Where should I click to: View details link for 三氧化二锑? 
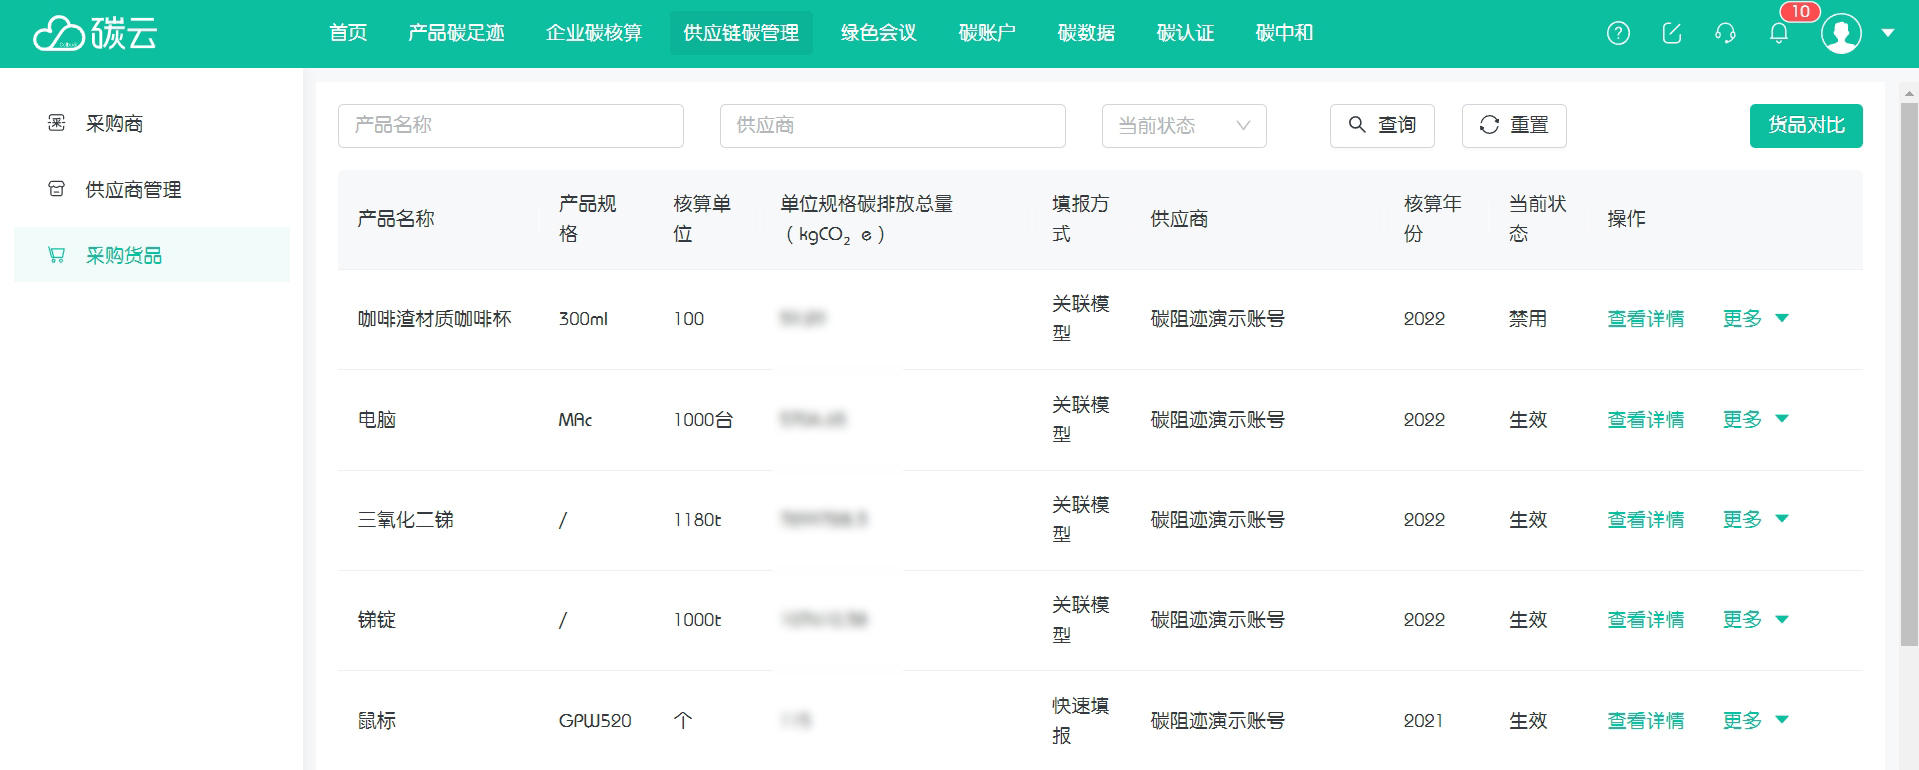[1645, 520]
